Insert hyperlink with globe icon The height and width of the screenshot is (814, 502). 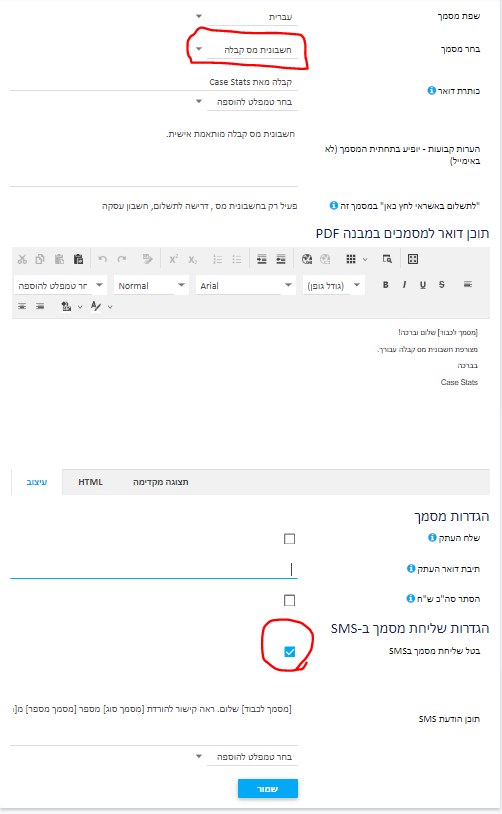[307, 259]
